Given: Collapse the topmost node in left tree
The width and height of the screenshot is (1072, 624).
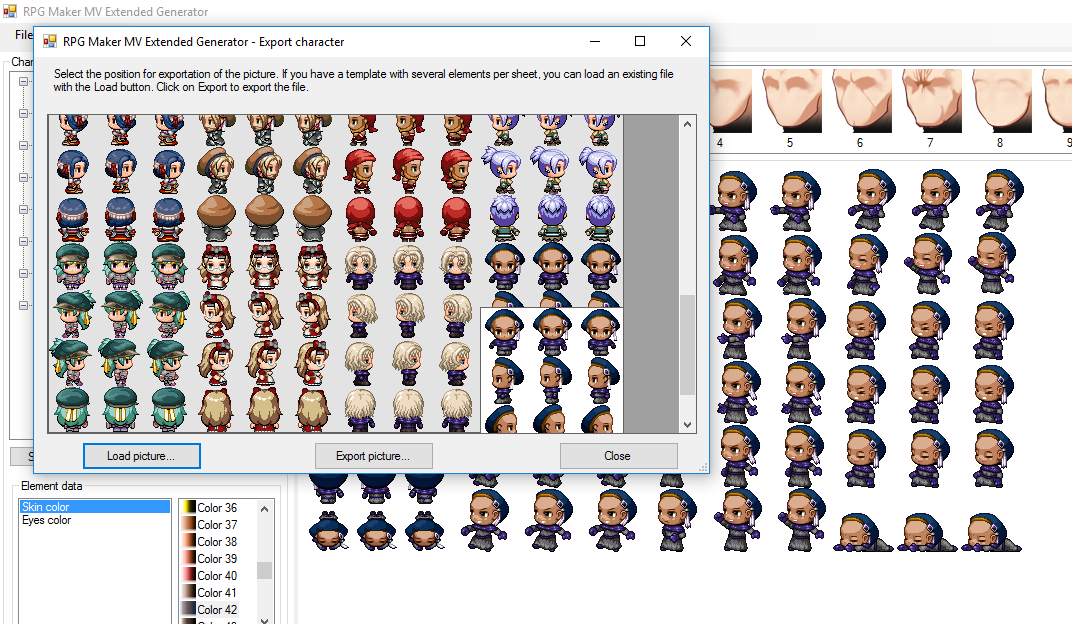Looking at the screenshot, I should coord(23,81).
